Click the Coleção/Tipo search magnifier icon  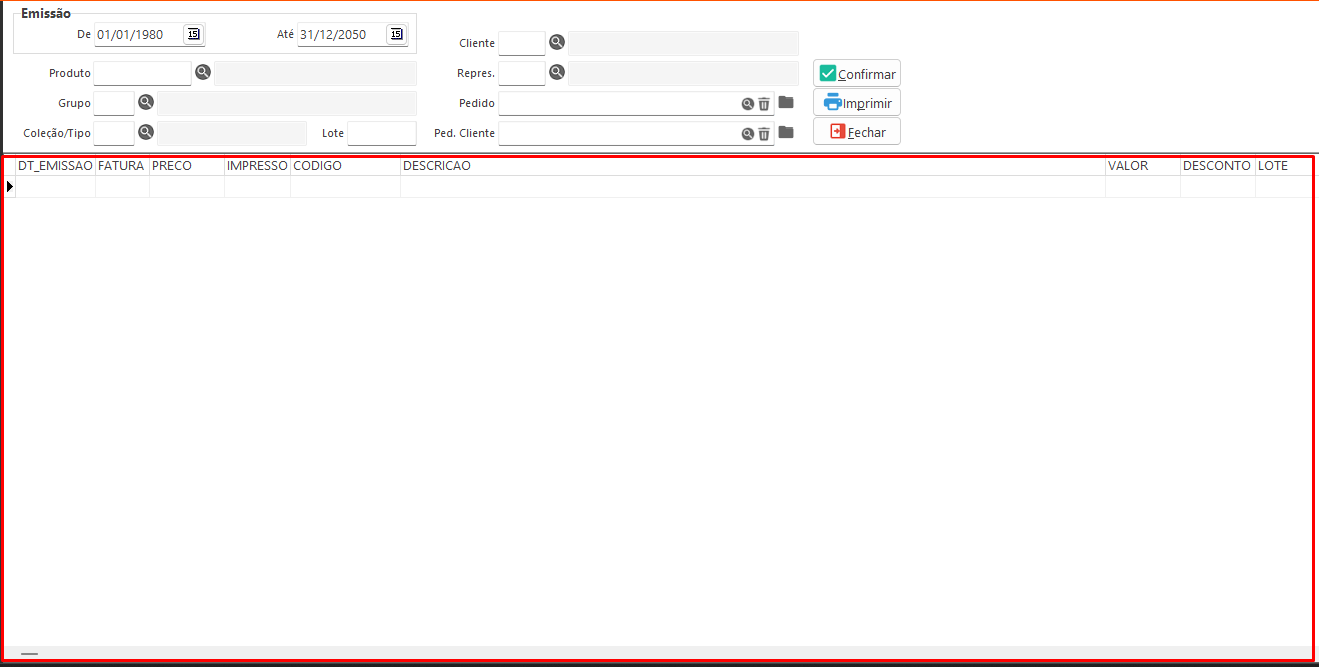coord(146,132)
